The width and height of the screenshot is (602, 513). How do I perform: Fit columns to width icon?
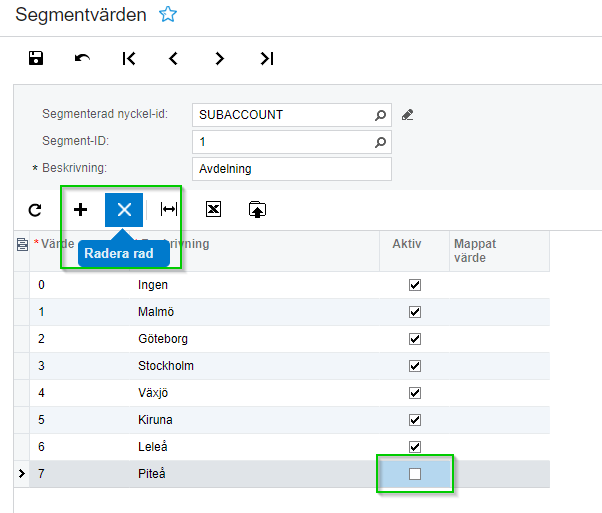point(169,210)
